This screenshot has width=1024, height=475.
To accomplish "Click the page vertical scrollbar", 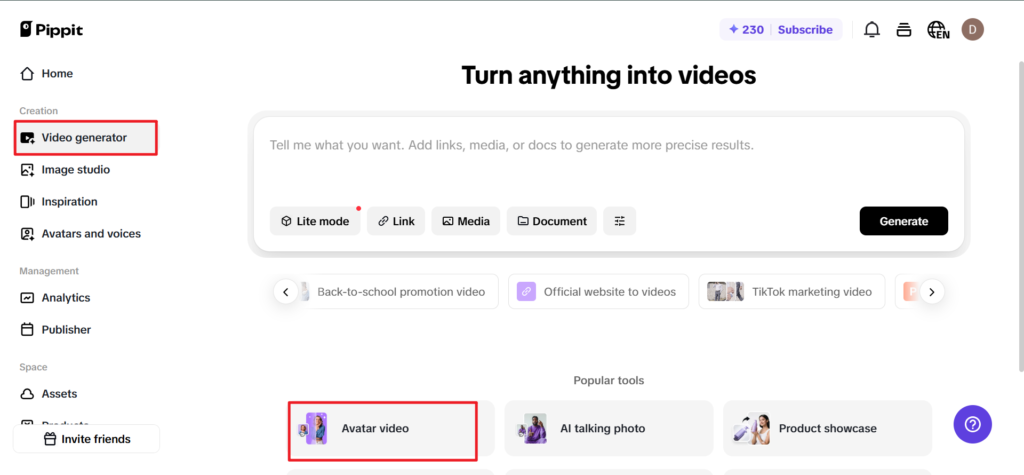I will click(x=1020, y=216).
